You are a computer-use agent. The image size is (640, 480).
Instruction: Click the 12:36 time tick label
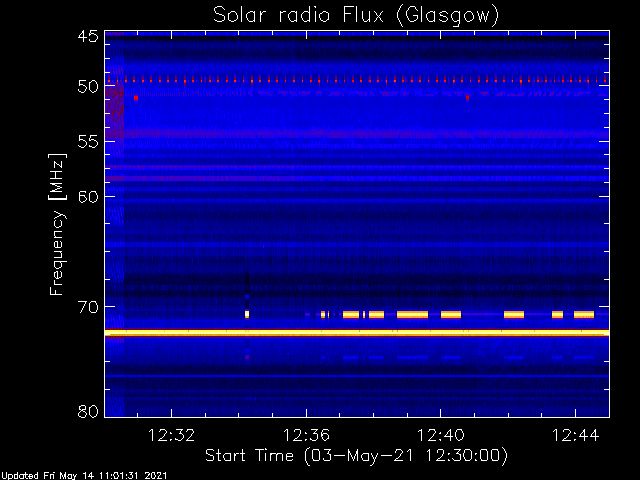306,435
